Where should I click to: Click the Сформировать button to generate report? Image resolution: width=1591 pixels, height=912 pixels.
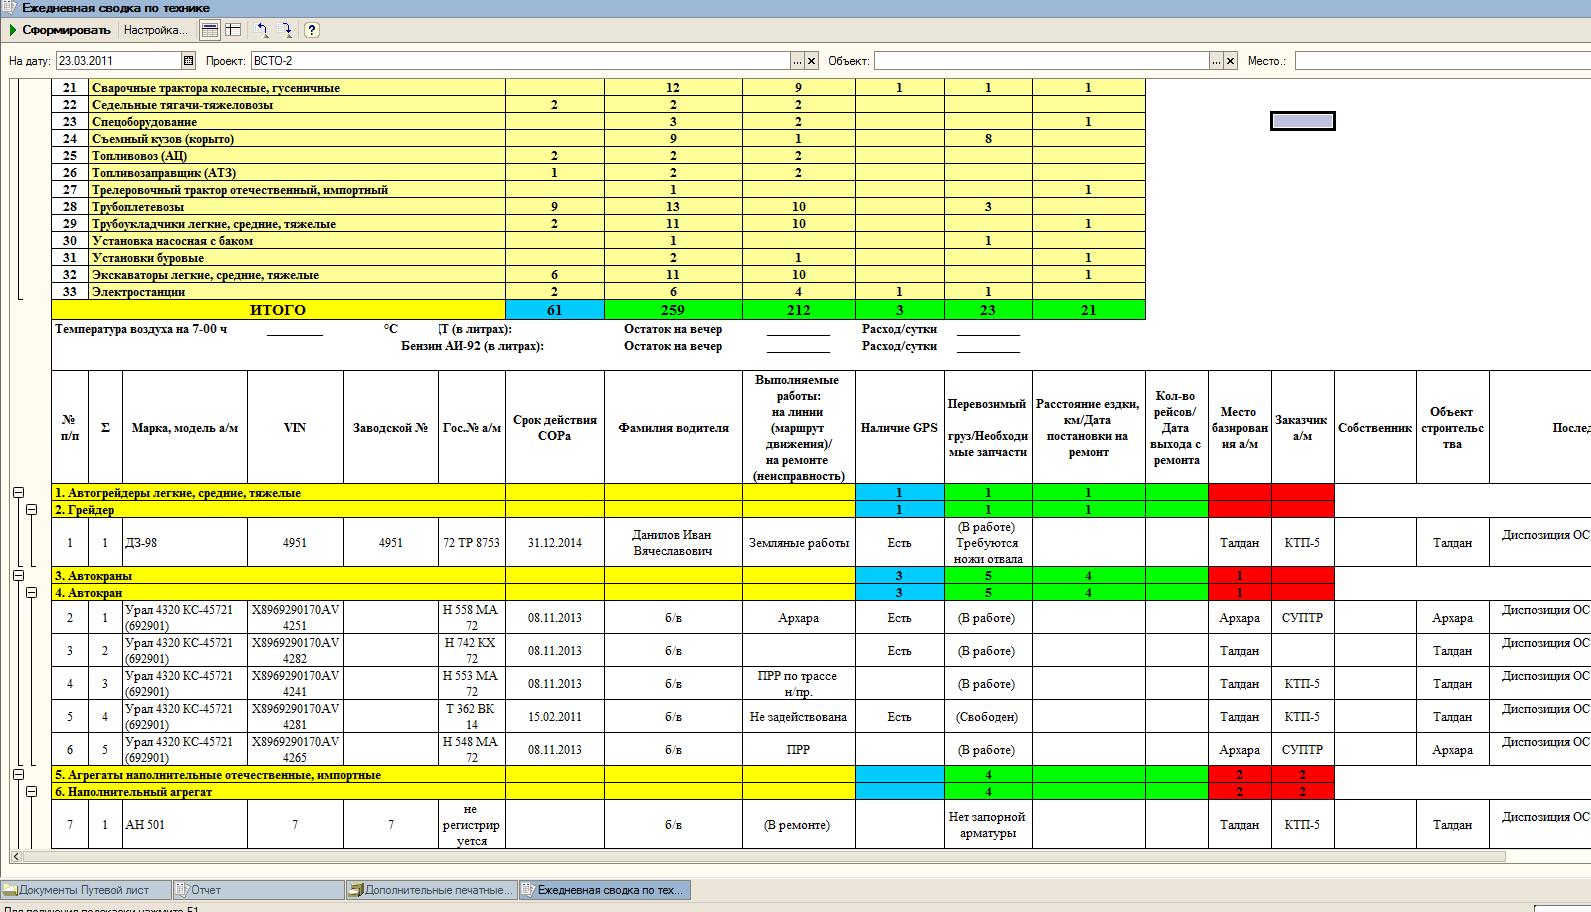coord(60,30)
